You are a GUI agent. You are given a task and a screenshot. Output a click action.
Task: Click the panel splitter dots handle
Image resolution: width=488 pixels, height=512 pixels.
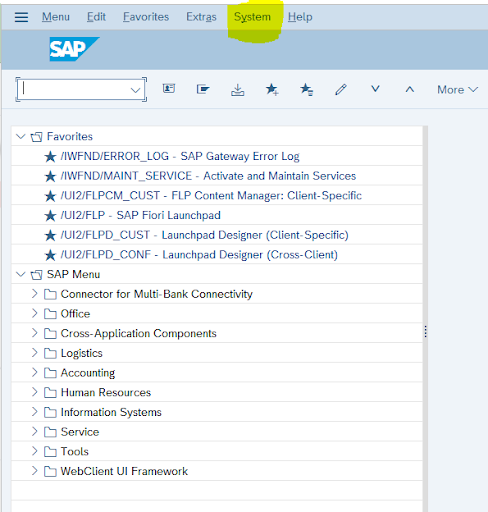(426, 331)
